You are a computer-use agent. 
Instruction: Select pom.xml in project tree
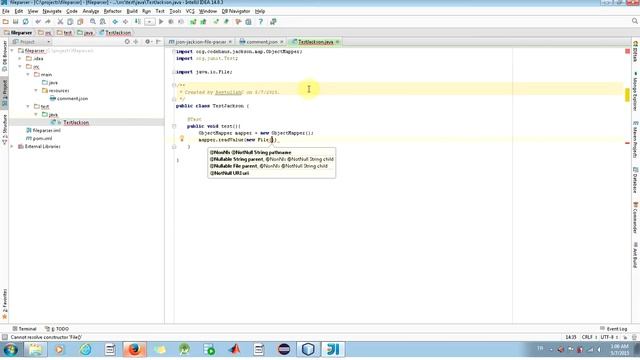tap(39, 138)
